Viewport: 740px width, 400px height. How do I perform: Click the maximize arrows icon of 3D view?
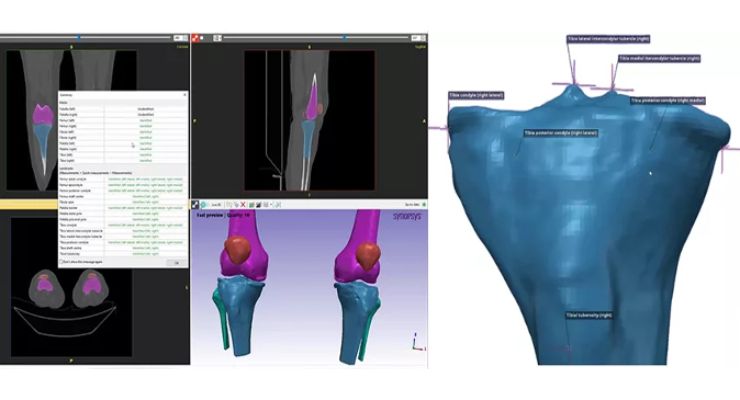[x=195, y=205]
